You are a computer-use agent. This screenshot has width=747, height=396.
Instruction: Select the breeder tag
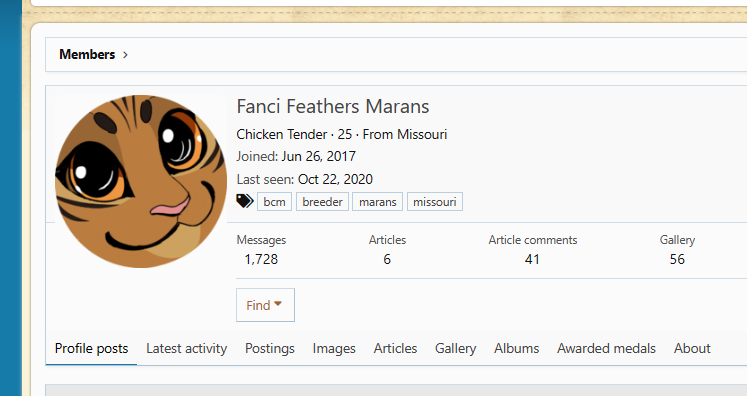(x=323, y=202)
